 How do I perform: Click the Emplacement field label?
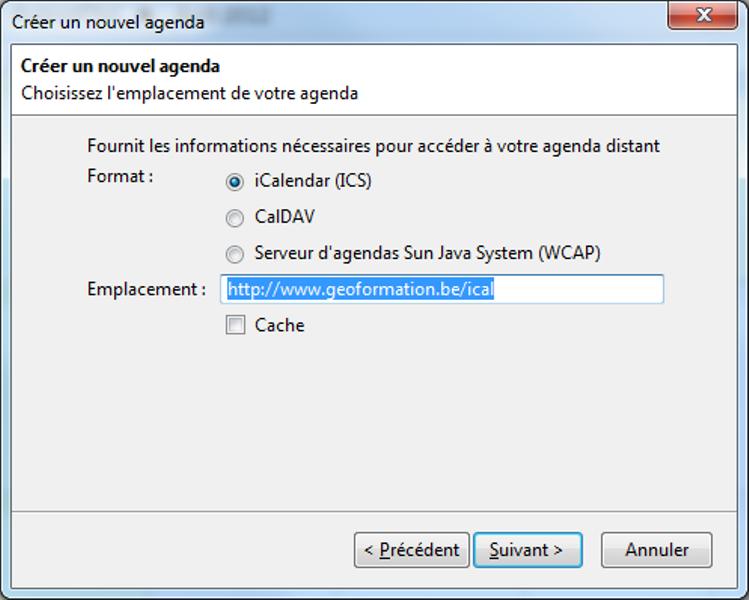click(x=147, y=289)
